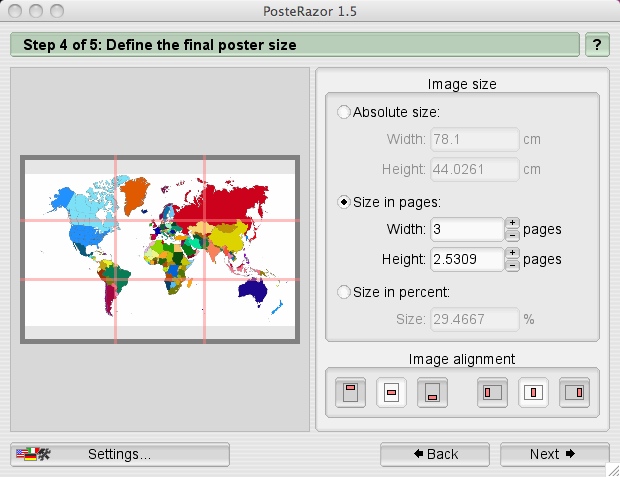Click the window close button

pos(15,11)
